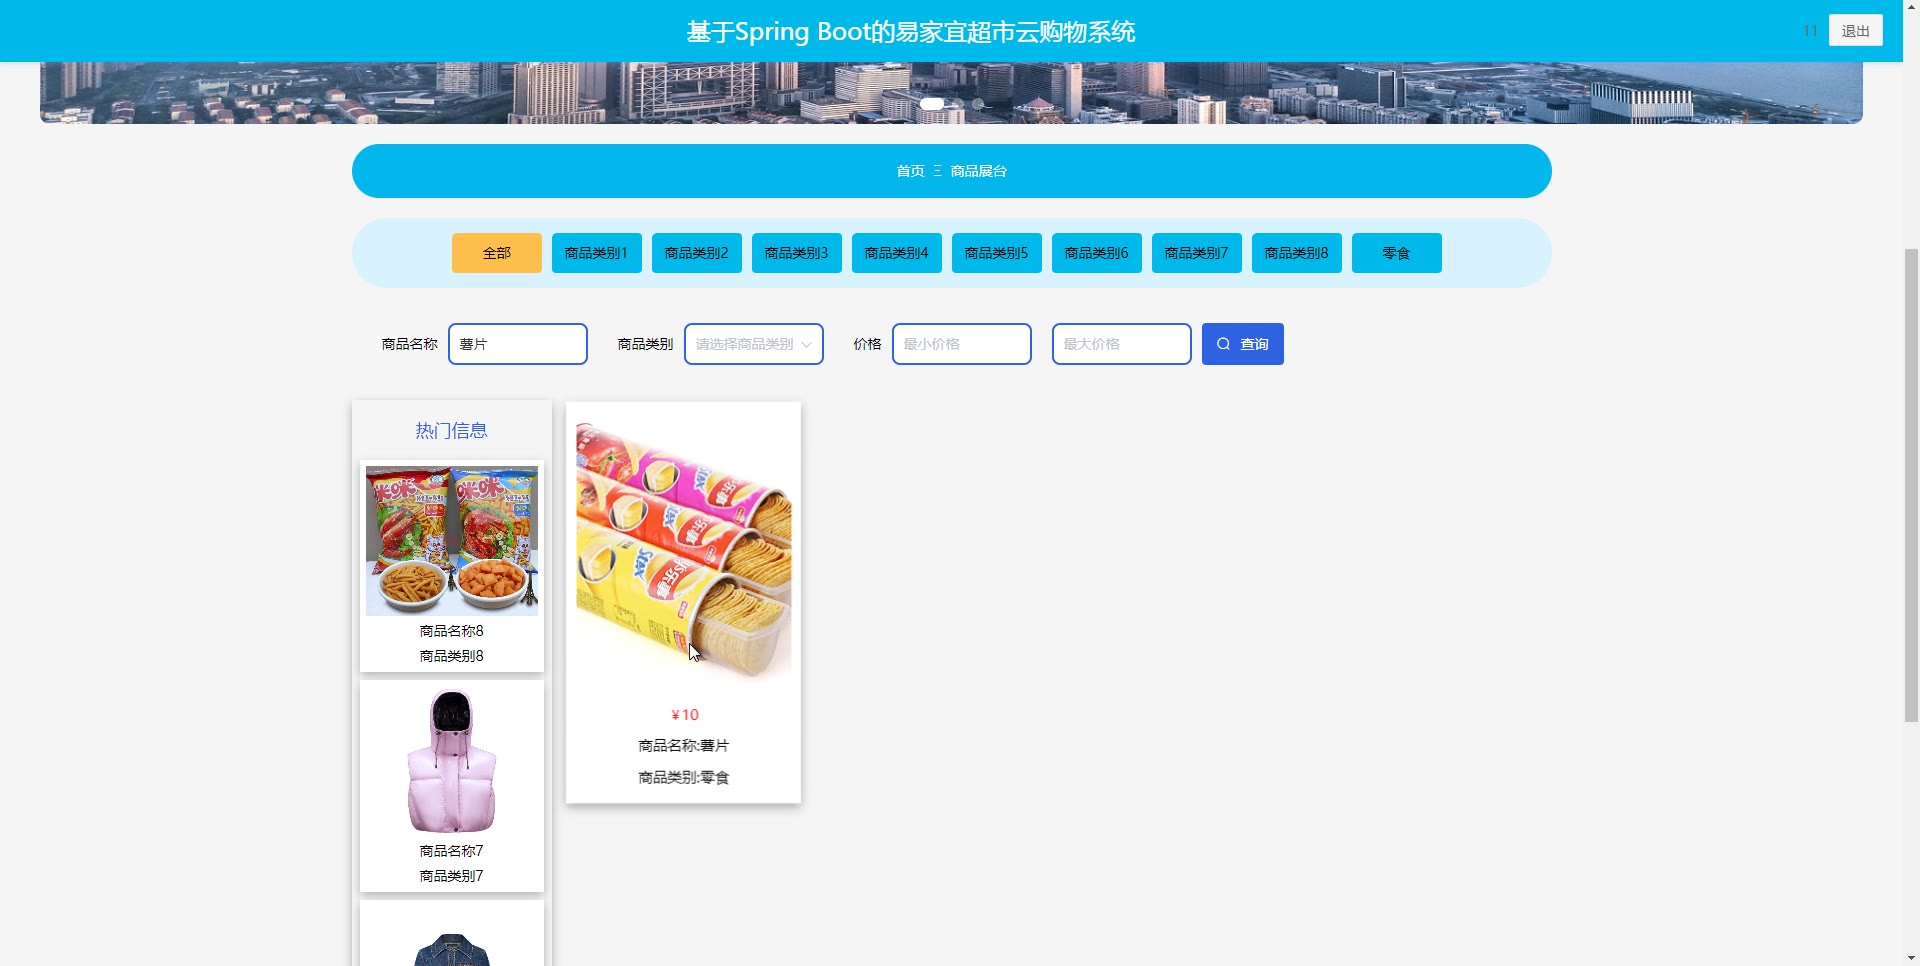Click the ¥10 price label
The height and width of the screenshot is (966, 1920).
(685, 715)
